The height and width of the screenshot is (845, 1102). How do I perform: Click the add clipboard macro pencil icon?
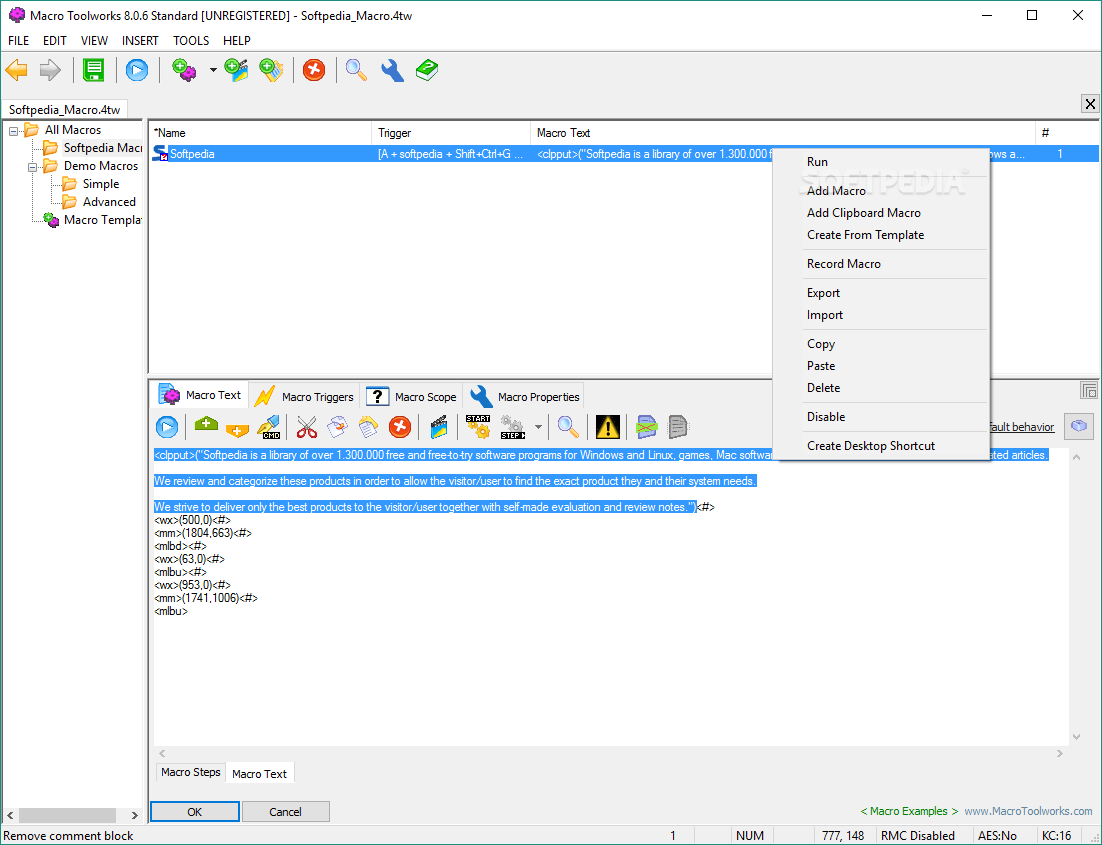tap(271, 70)
